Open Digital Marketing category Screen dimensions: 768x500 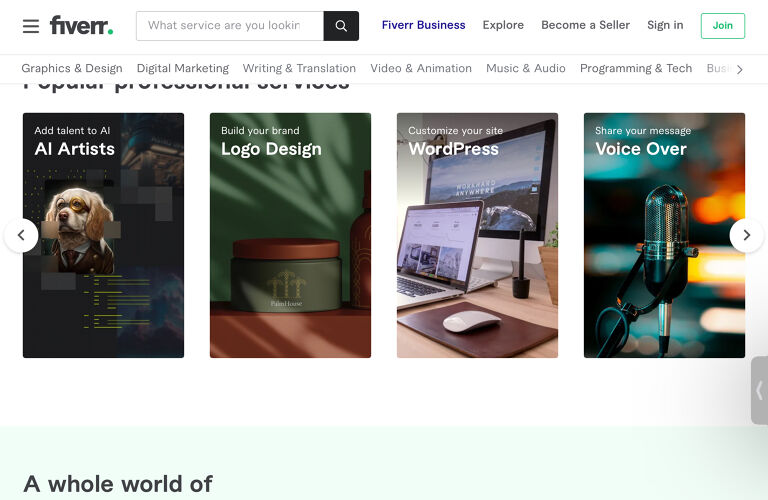tap(183, 68)
